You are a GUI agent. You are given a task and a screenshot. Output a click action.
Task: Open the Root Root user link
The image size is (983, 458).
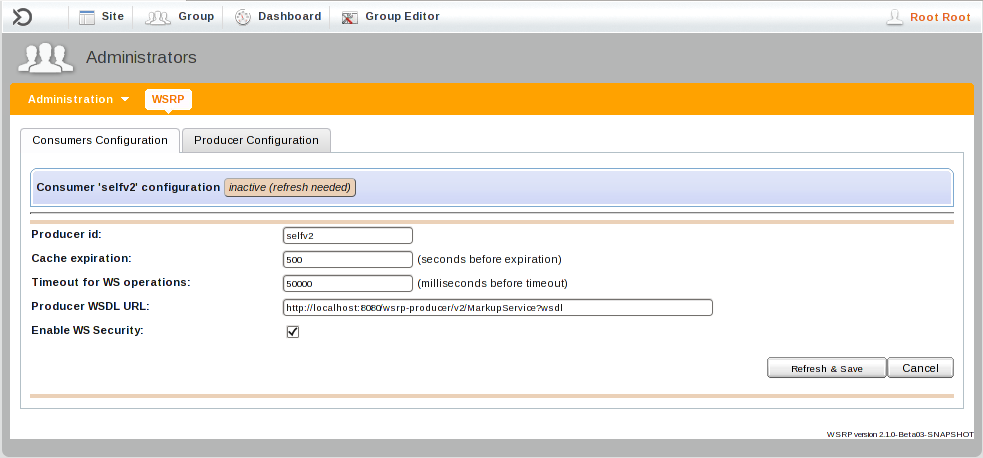coord(940,17)
